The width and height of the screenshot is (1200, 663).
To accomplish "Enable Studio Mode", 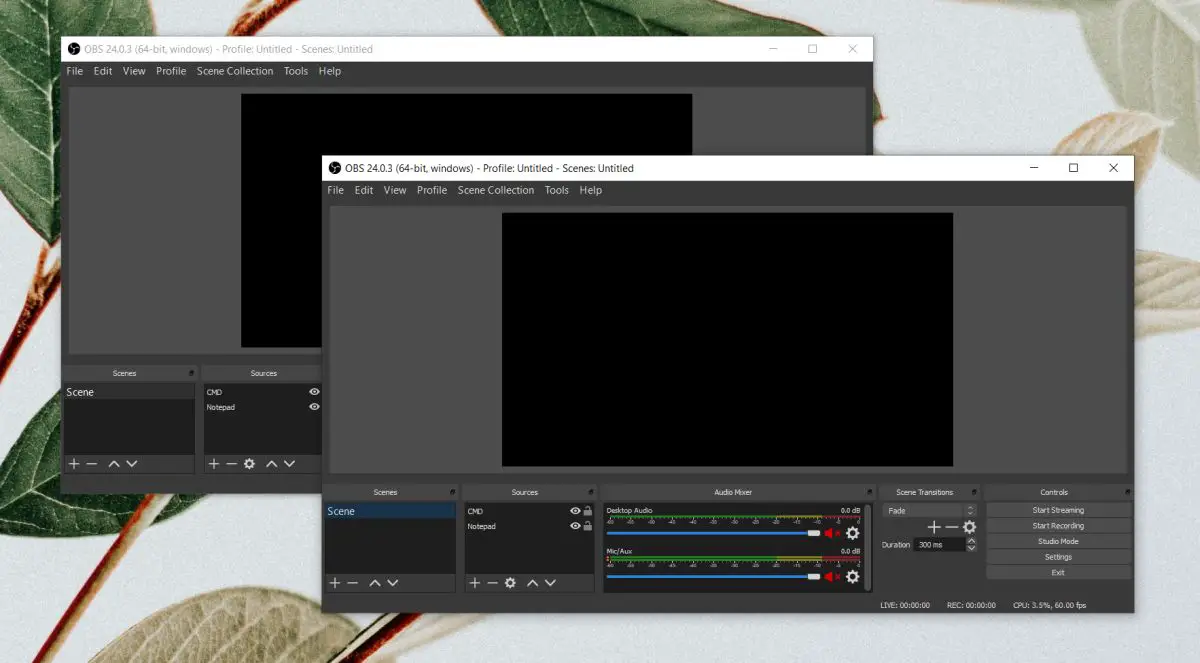I will click(1058, 541).
